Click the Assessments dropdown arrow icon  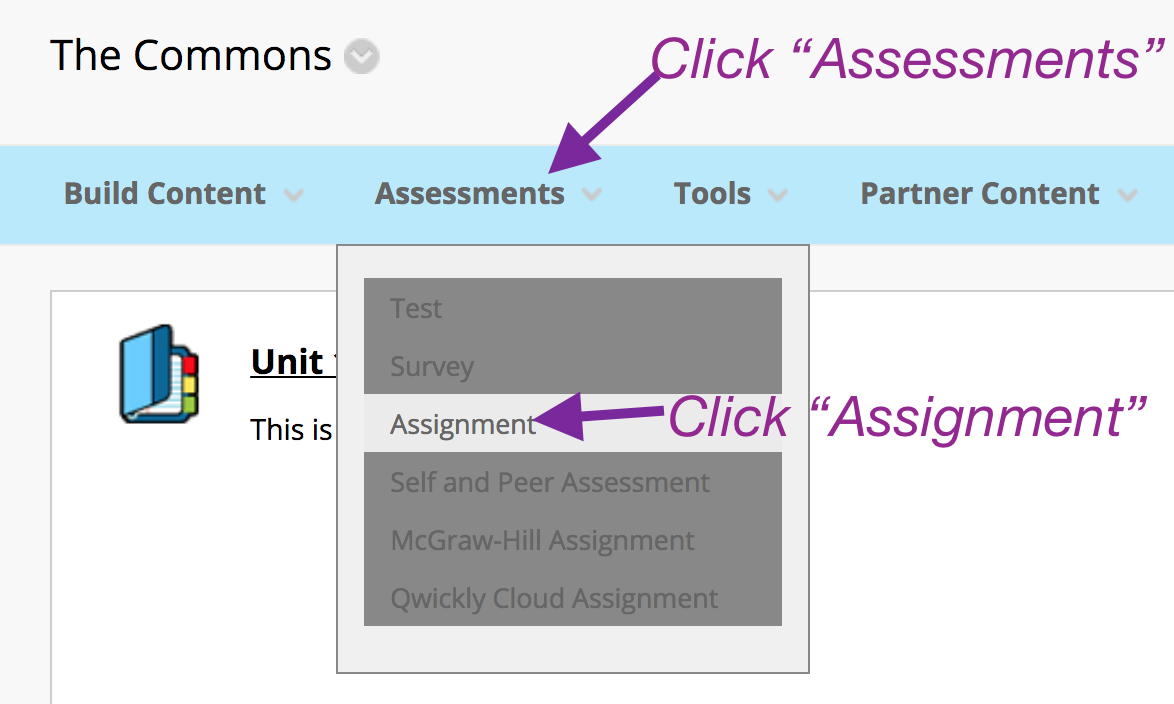click(x=595, y=196)
